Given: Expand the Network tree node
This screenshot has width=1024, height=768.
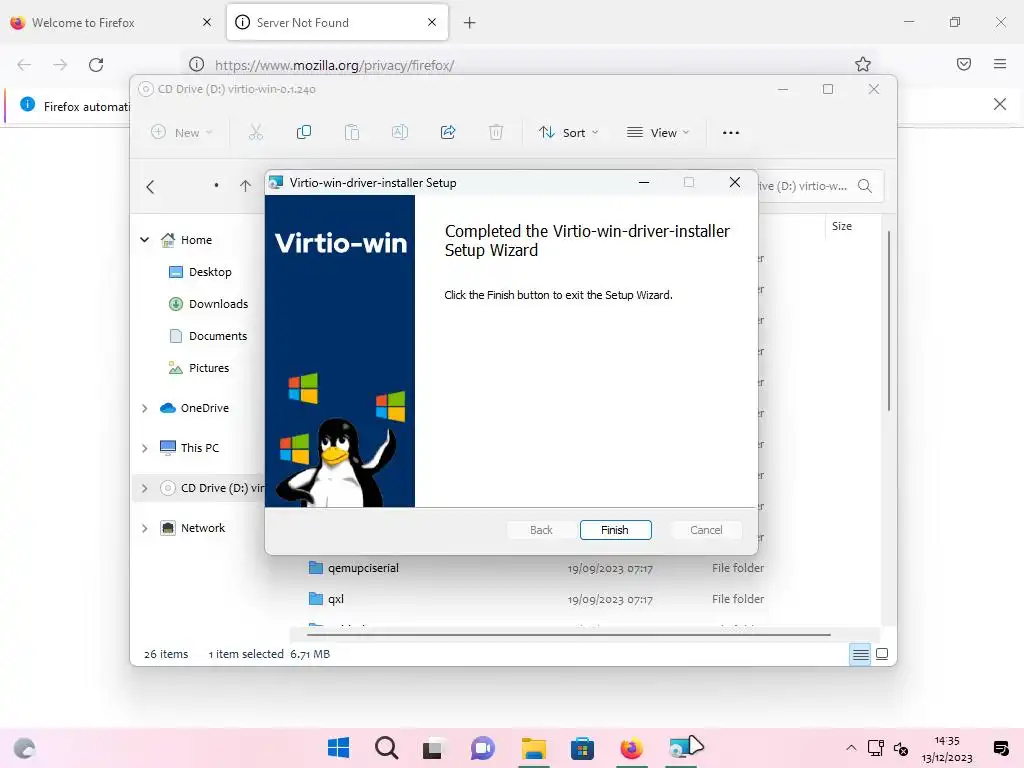Looking at the screenshot, I should (144, 528).
